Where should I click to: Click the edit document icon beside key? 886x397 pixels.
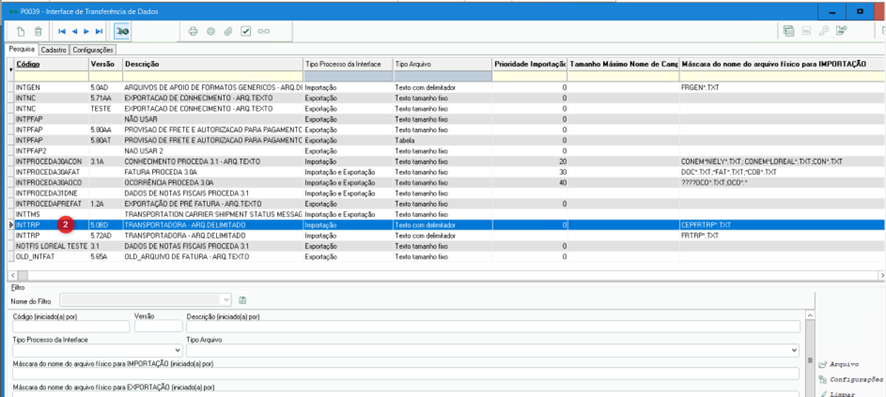(x=842, y=31)
